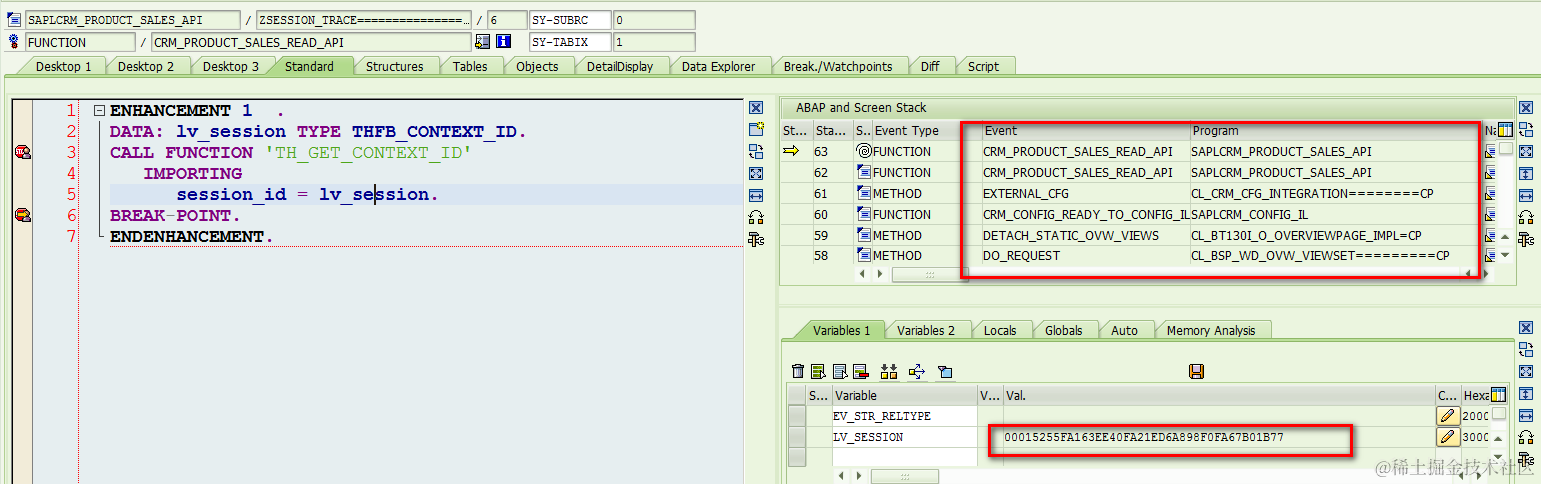1541x484 pixels.
Task: Click full-screen icon of variables panel
Action: click(x=1526, y=372)
